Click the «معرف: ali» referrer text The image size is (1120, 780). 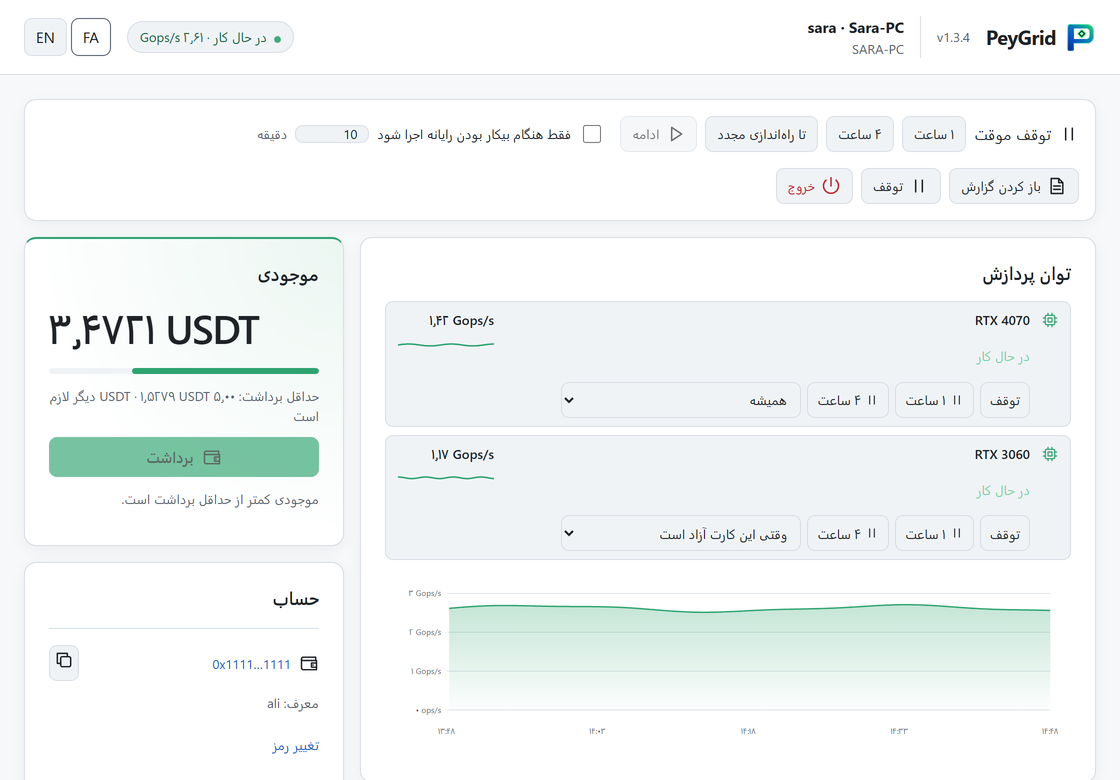coord(293,704)
